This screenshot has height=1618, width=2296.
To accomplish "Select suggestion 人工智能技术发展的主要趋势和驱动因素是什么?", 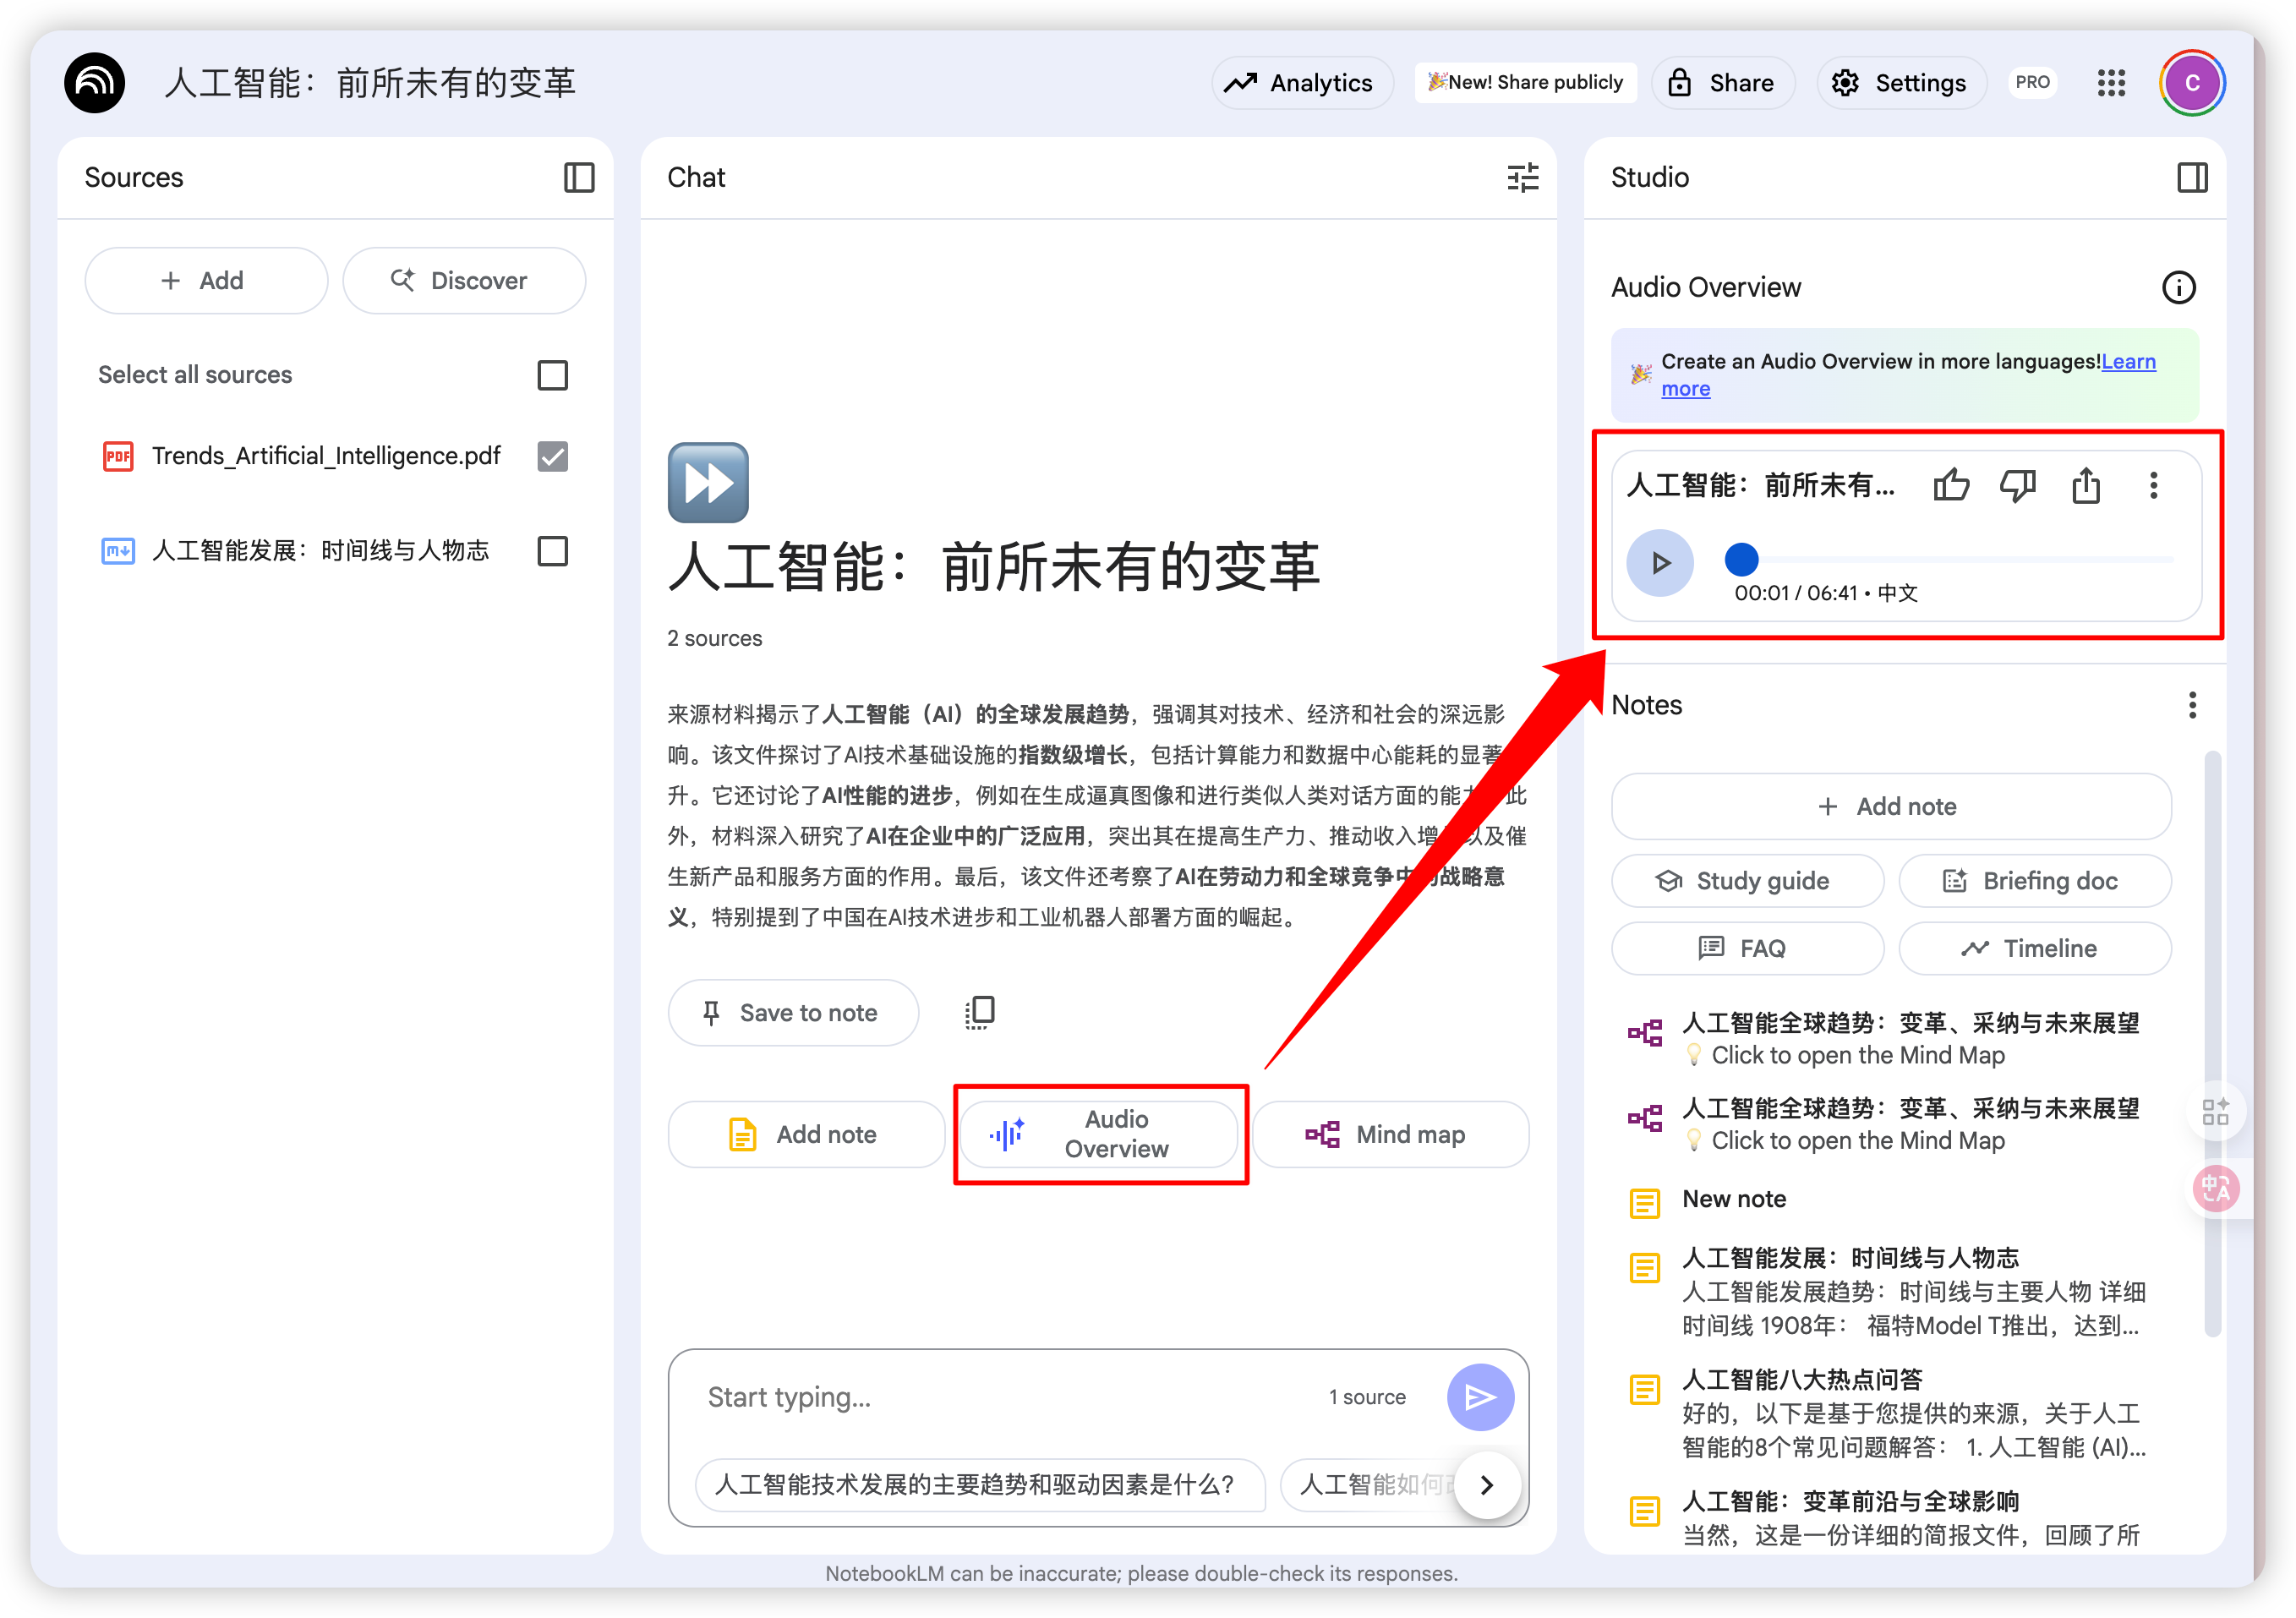I will [980, 1485].
